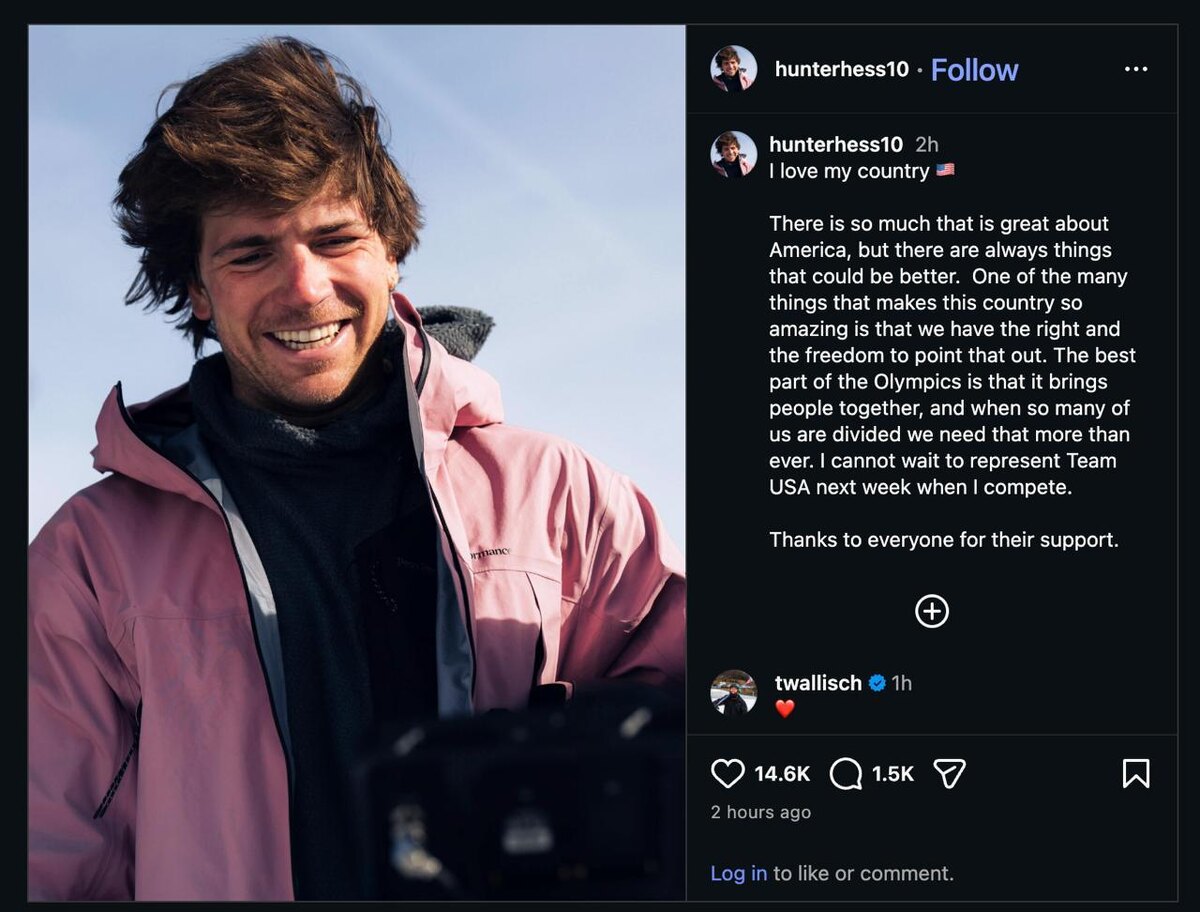
Task: Open the hunterhess10 avatar in the post header
Action: [733, 69]
